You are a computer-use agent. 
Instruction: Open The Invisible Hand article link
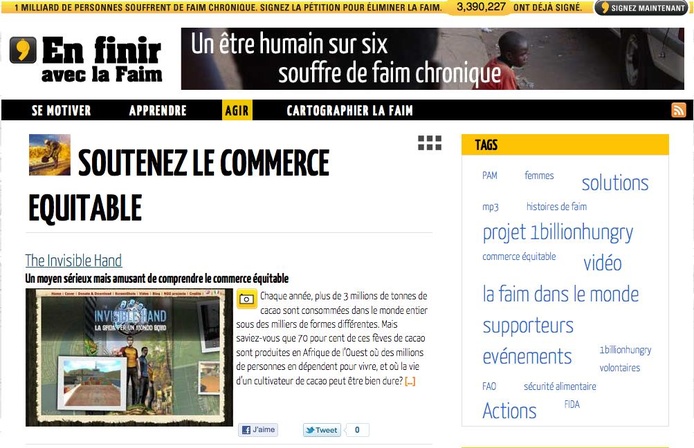pos(73,260)
